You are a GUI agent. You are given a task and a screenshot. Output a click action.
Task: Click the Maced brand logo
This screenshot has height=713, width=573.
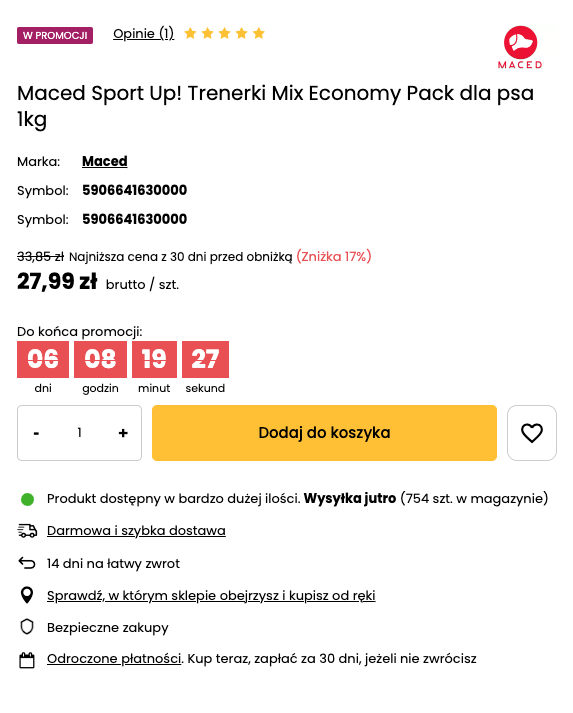[520, 47]
